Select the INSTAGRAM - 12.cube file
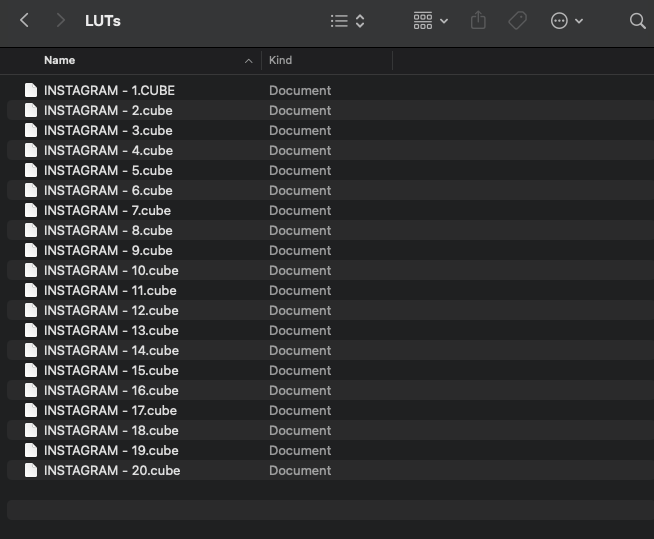 click(111, 310)
